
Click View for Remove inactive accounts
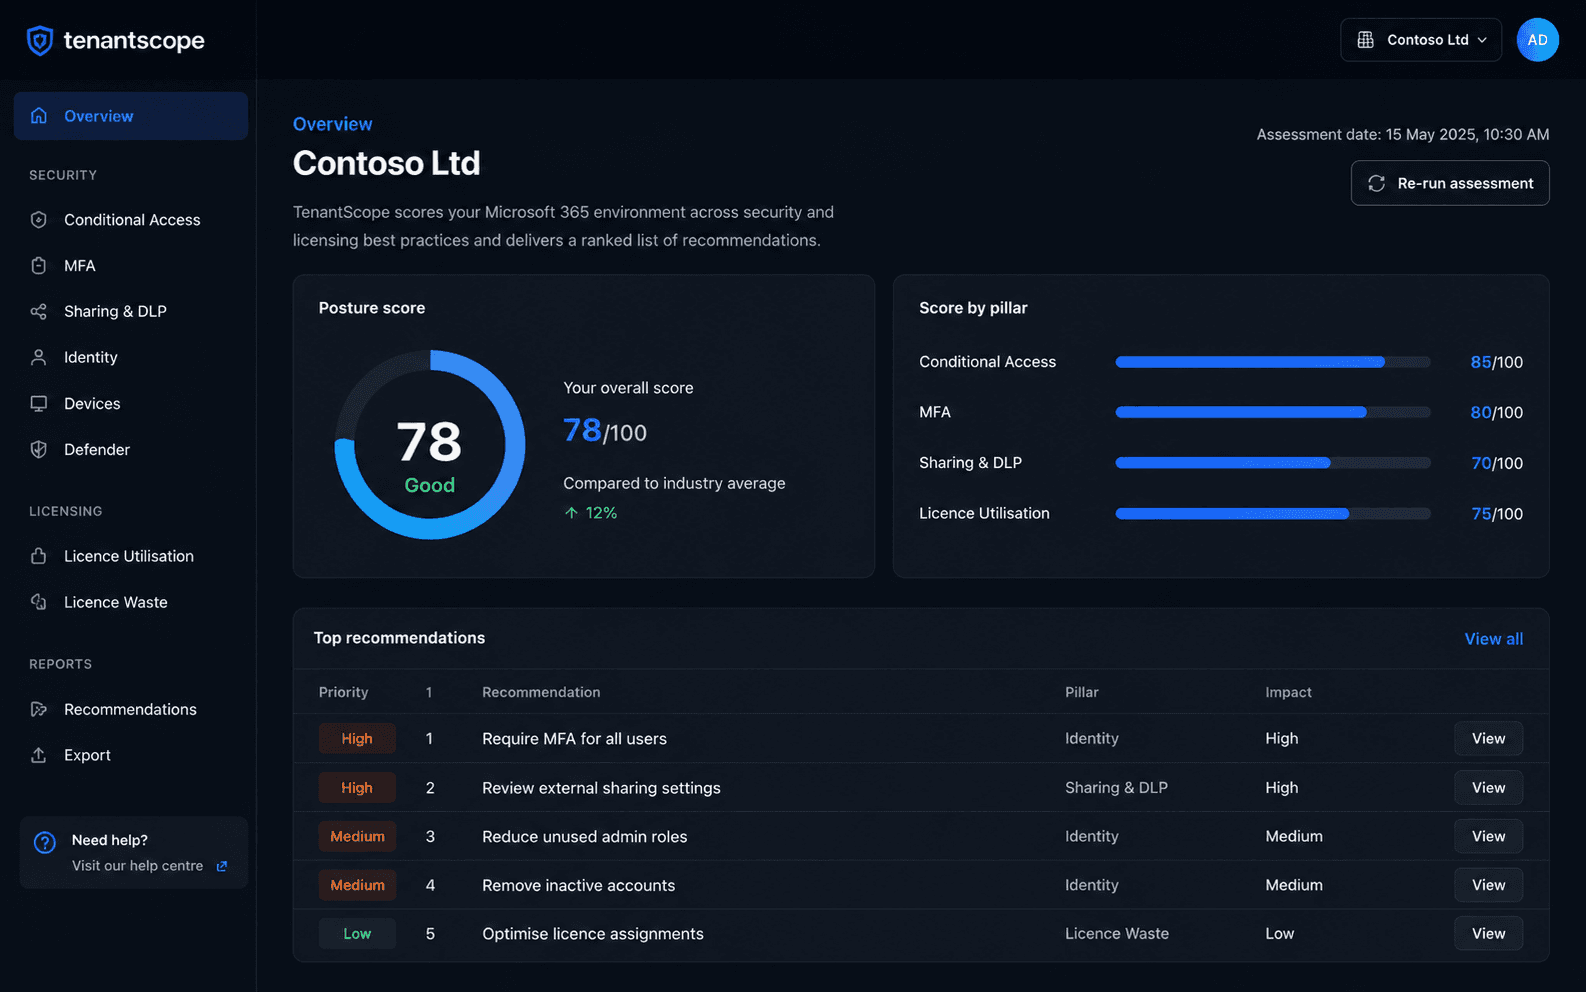(x=1488, y=885)
